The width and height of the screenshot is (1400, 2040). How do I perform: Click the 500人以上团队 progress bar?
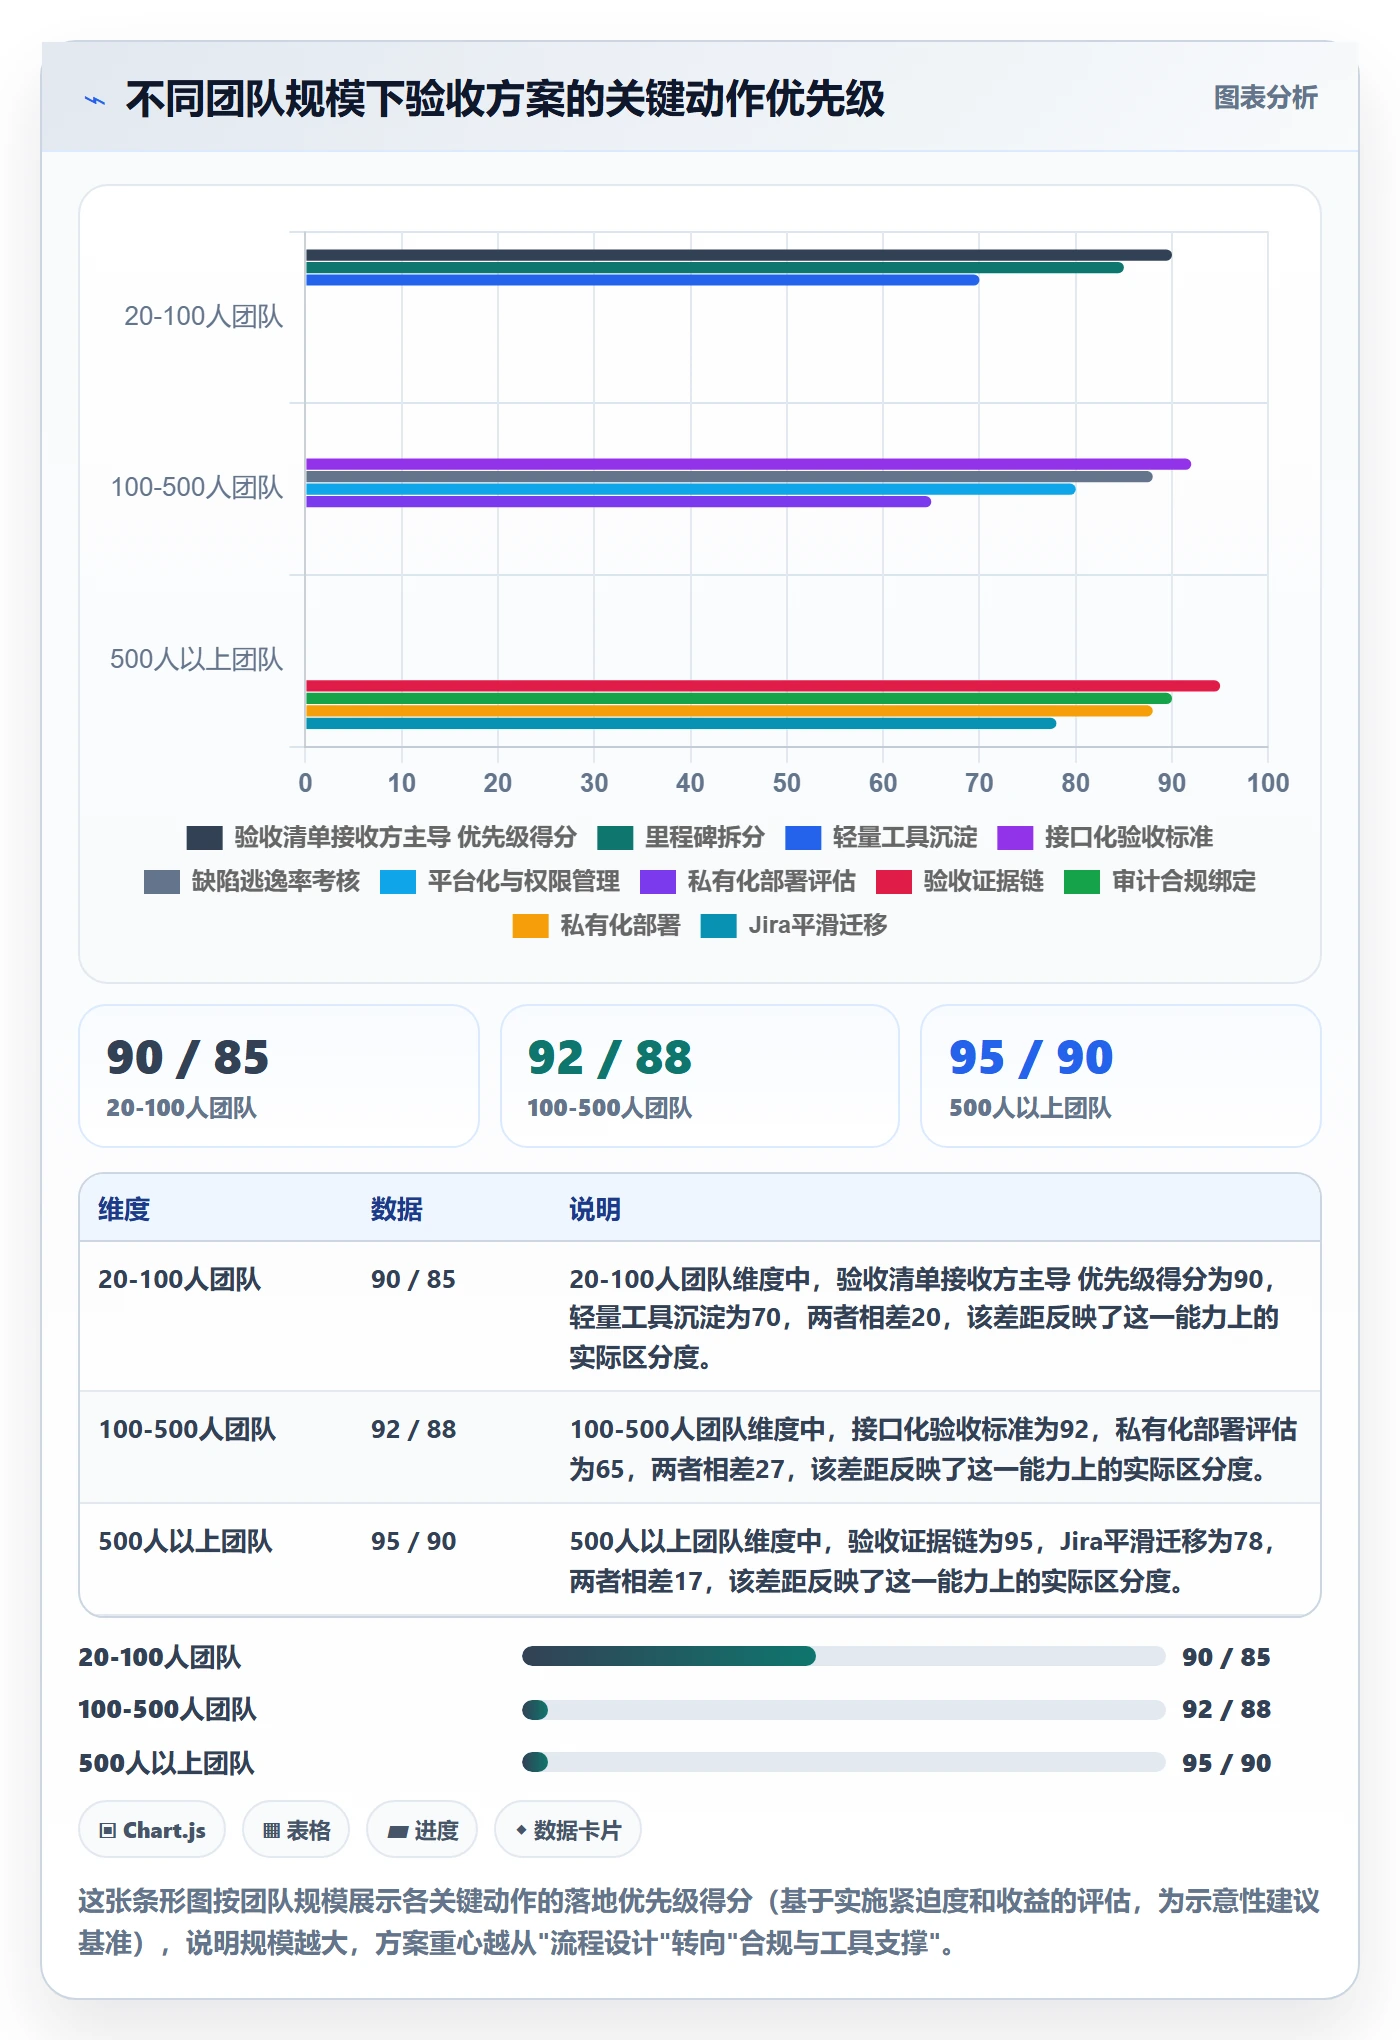pos(843,1762)
